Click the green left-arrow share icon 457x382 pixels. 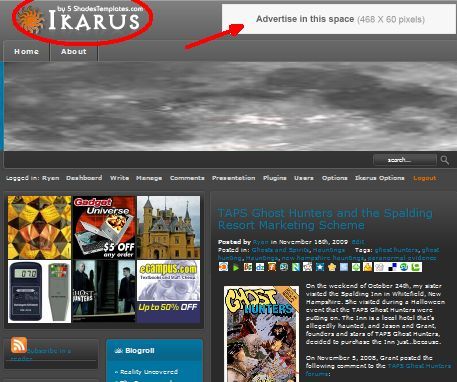tap(356, 267)
